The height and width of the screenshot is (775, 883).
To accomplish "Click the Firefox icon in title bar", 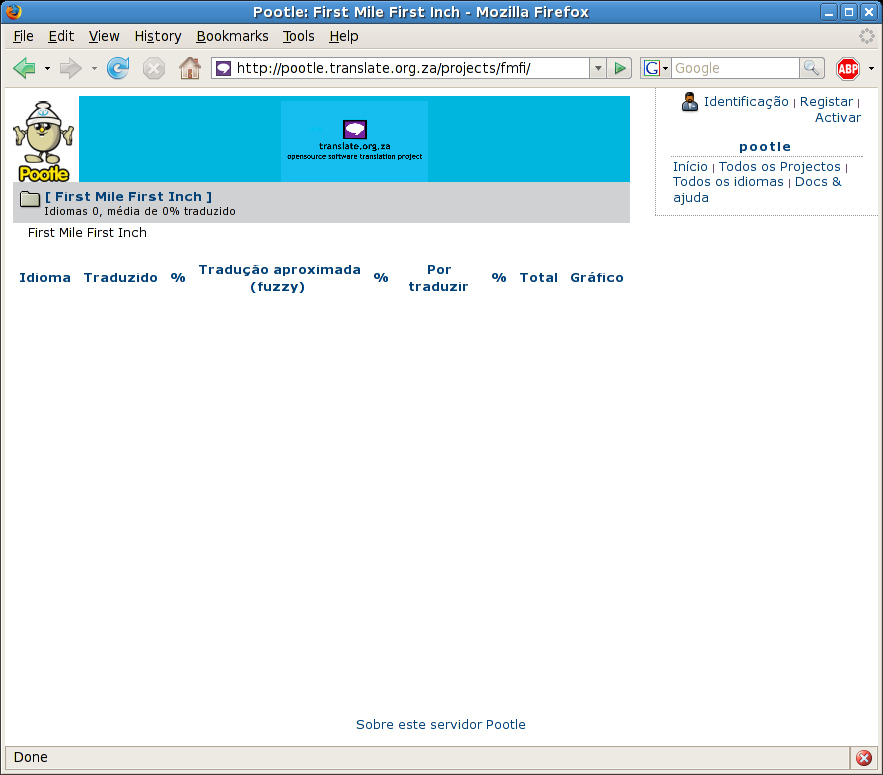I will [14, 11].
